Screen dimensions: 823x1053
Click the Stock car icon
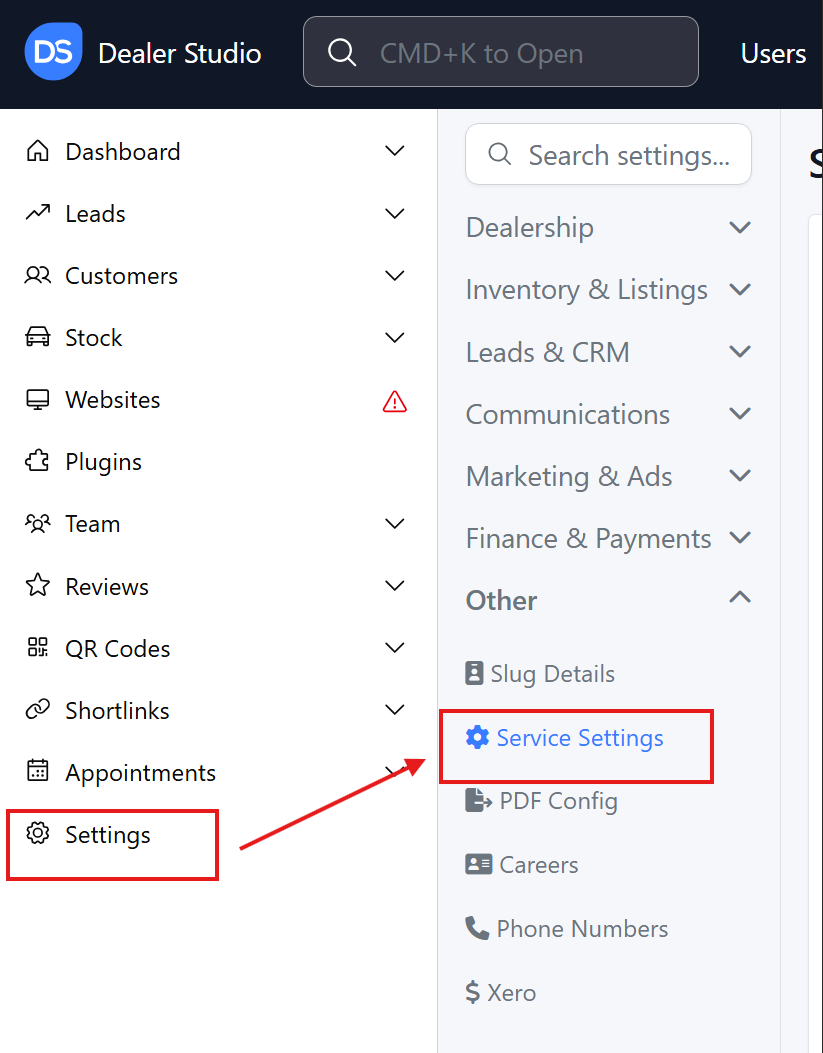pyautogui.click(x=38, y=338)
